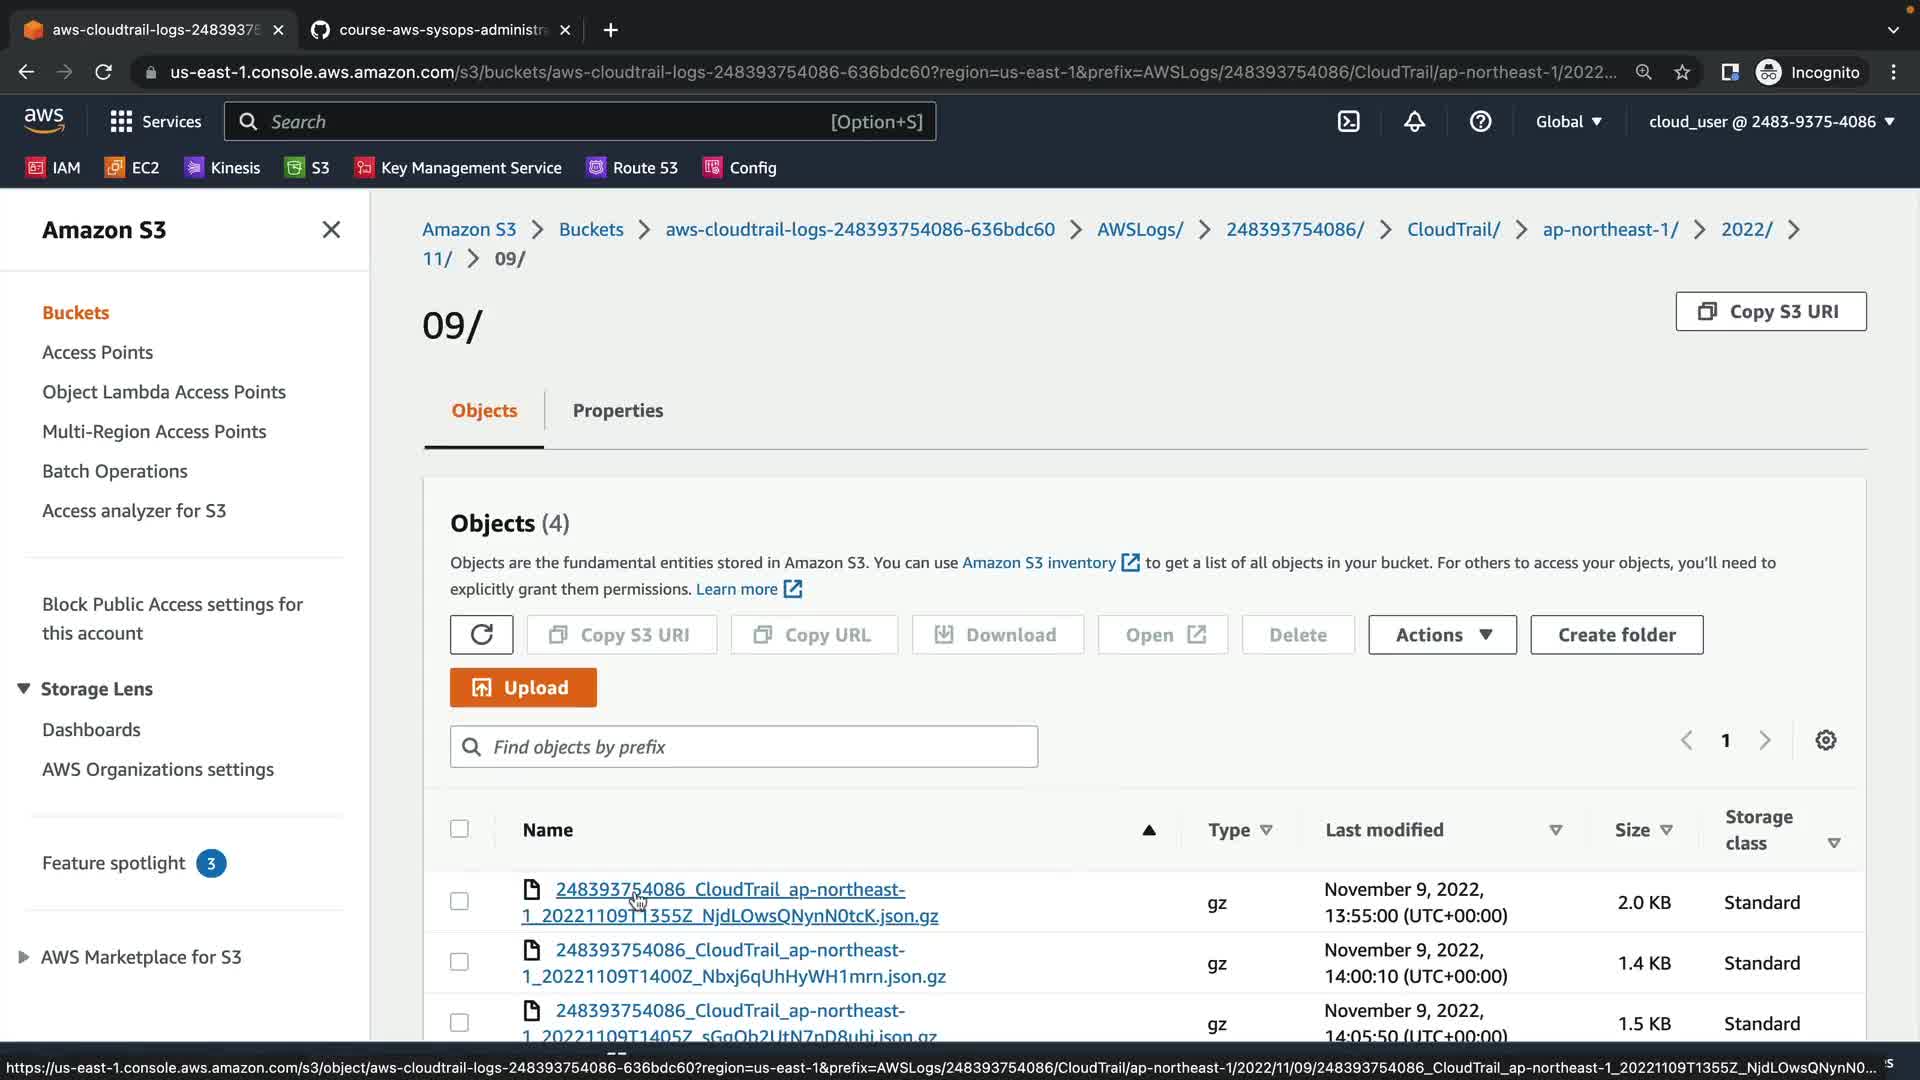The height and width of the screenshot is (1080, 1920).
Task: Open table preferences gear icon
Action: 1825,741
